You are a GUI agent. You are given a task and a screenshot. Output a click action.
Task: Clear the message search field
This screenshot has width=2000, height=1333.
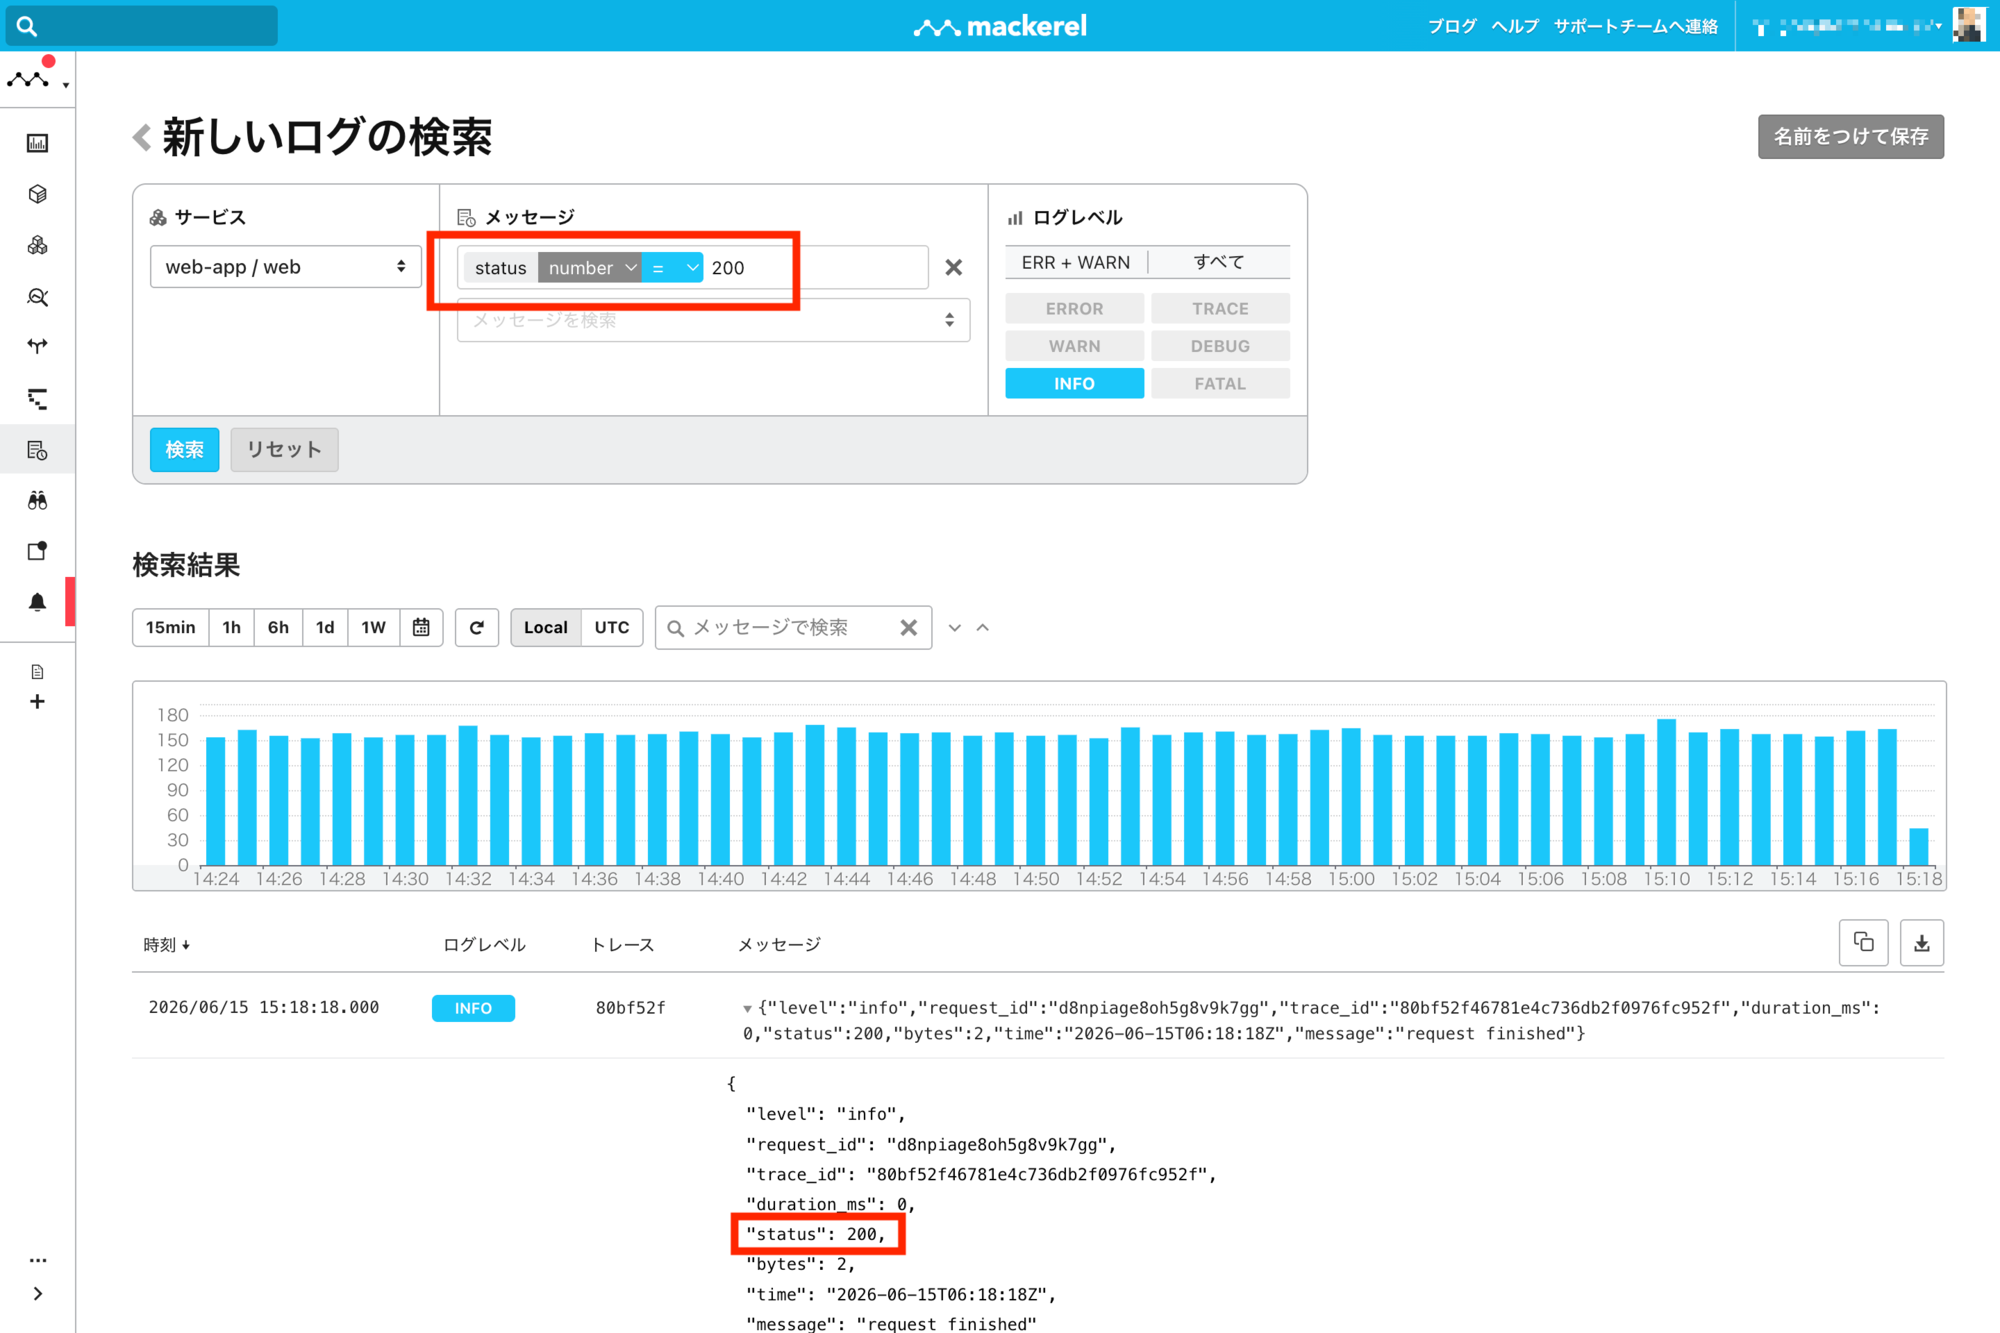[x=908, y=627]
